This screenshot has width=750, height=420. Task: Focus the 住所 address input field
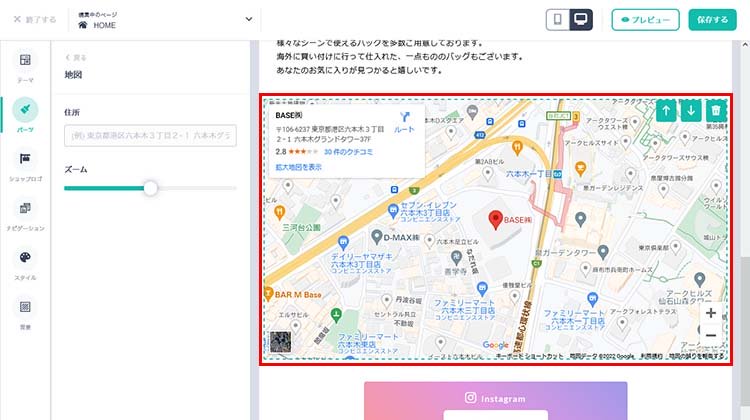[x=150, y=136]
